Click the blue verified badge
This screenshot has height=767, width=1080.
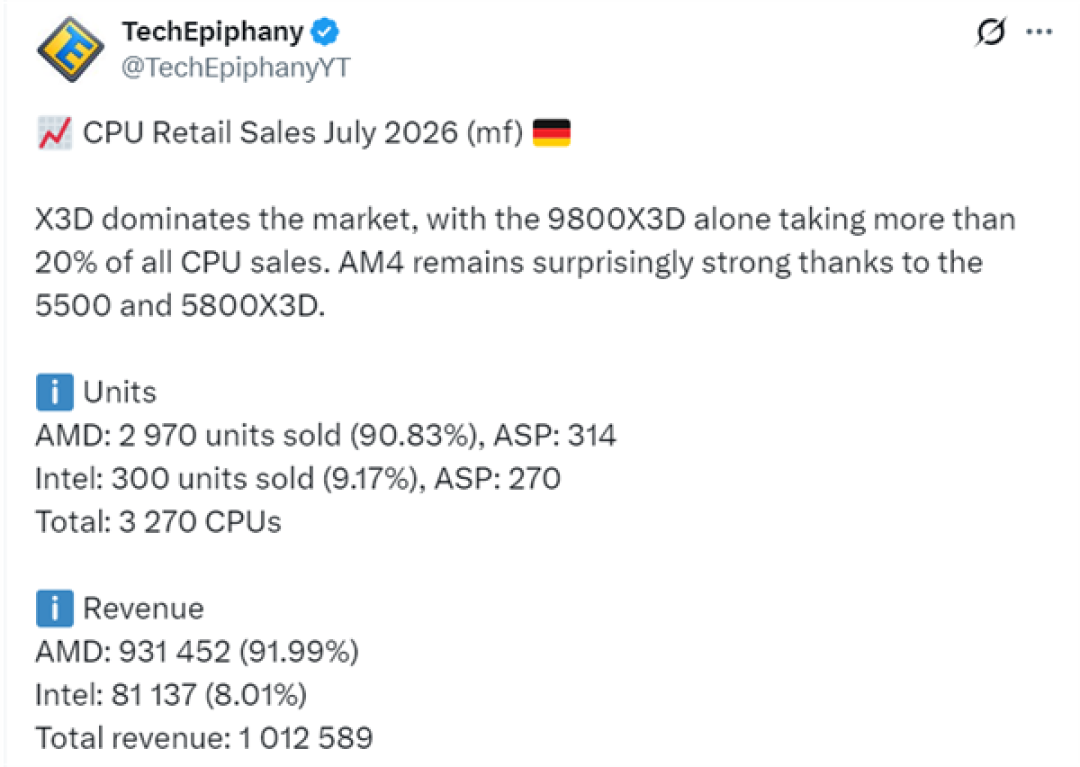coord(324,32)
